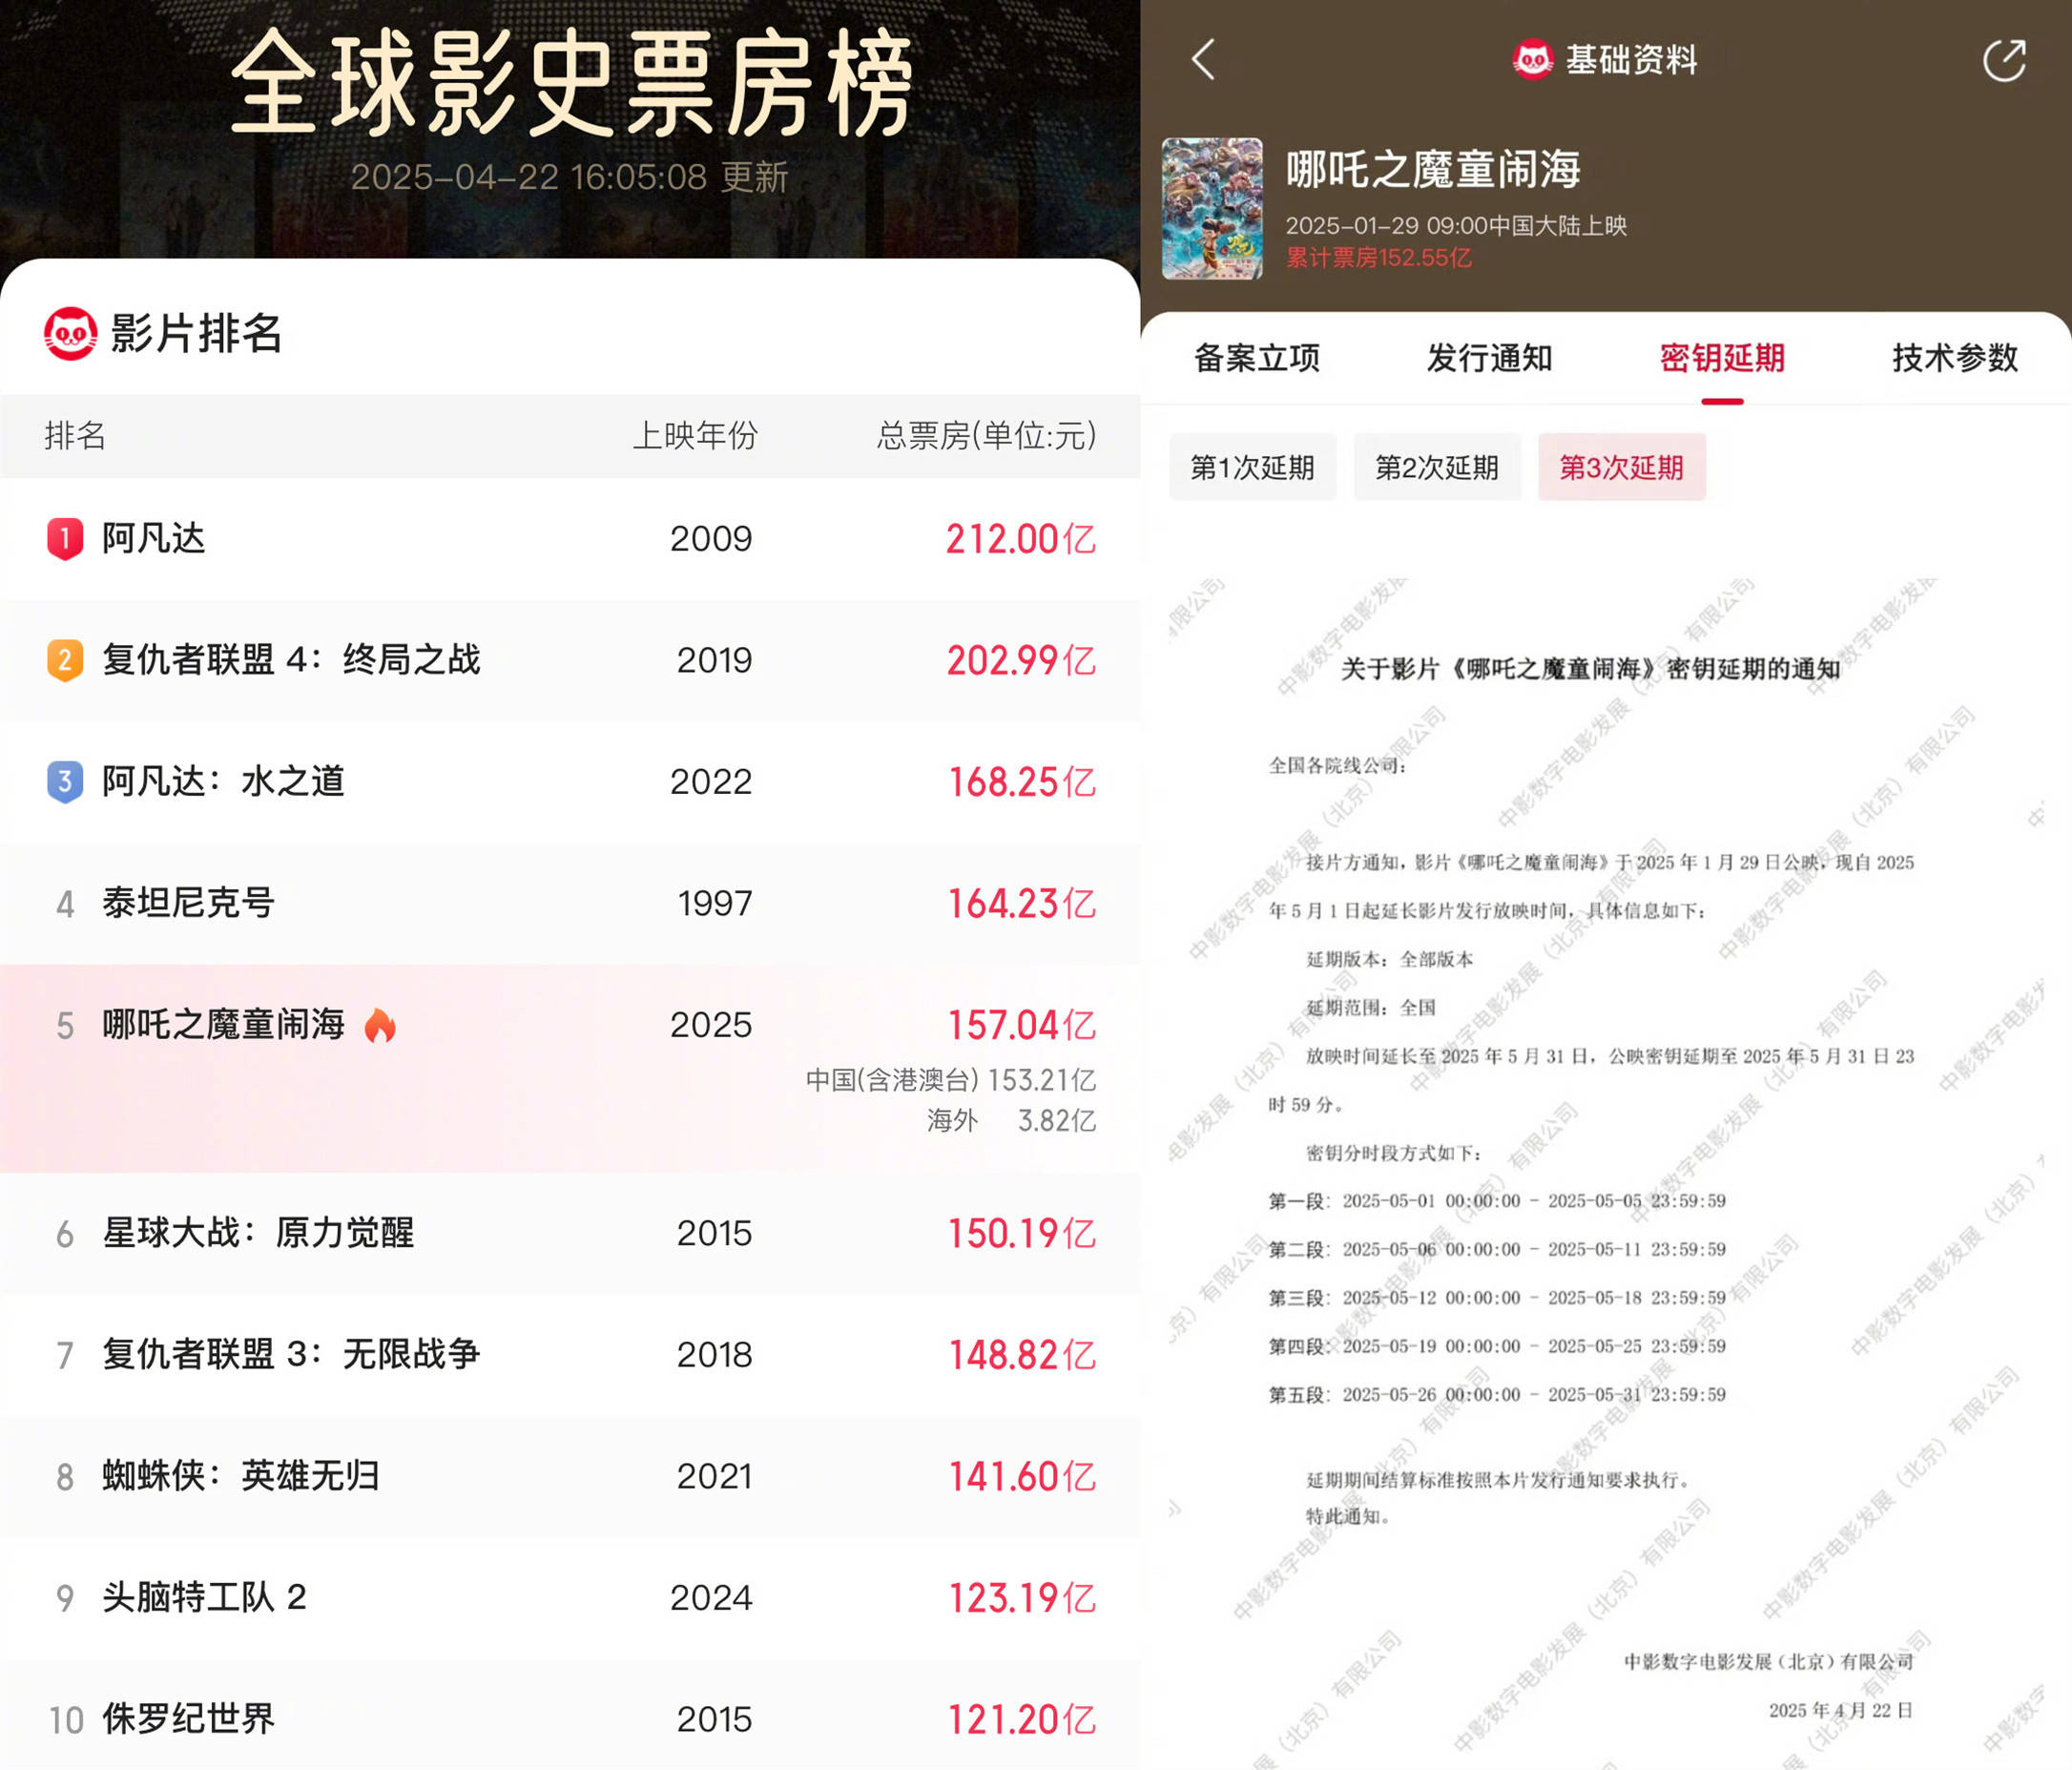
Task: Click the 海外 3.82亿 breakdown line
Action: click(1011, 1121)
